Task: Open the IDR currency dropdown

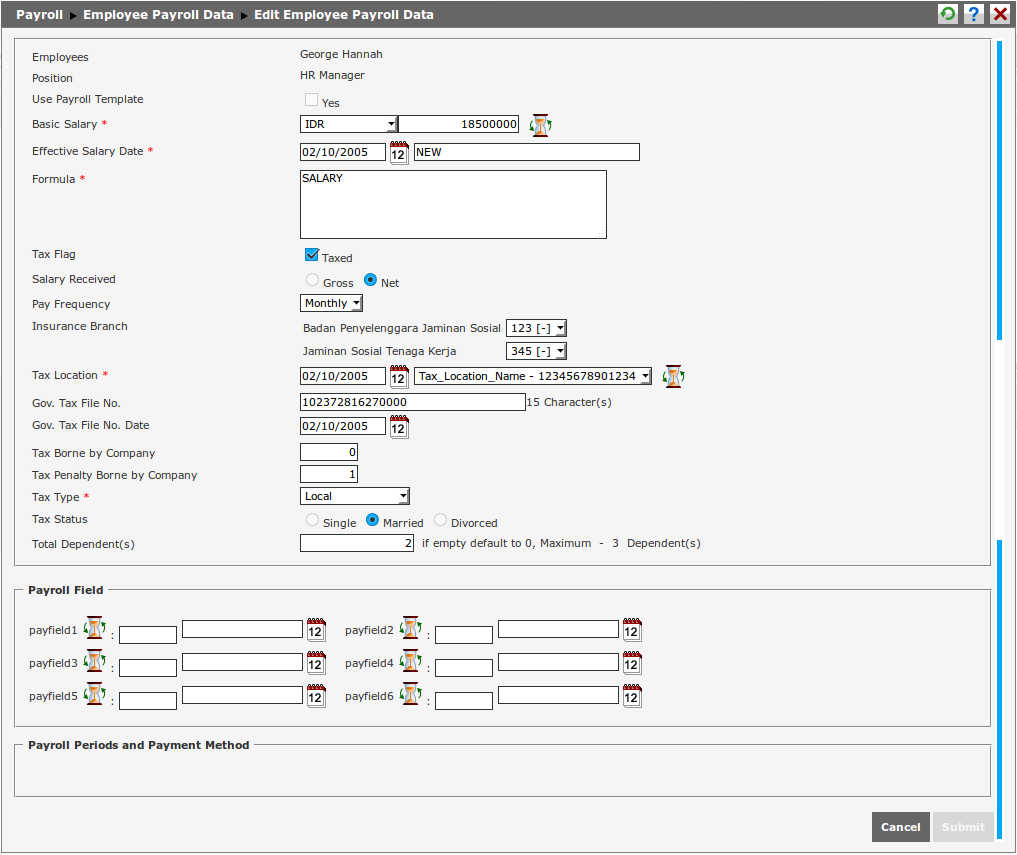Action: pyautogui.click(x=349, y=124)
